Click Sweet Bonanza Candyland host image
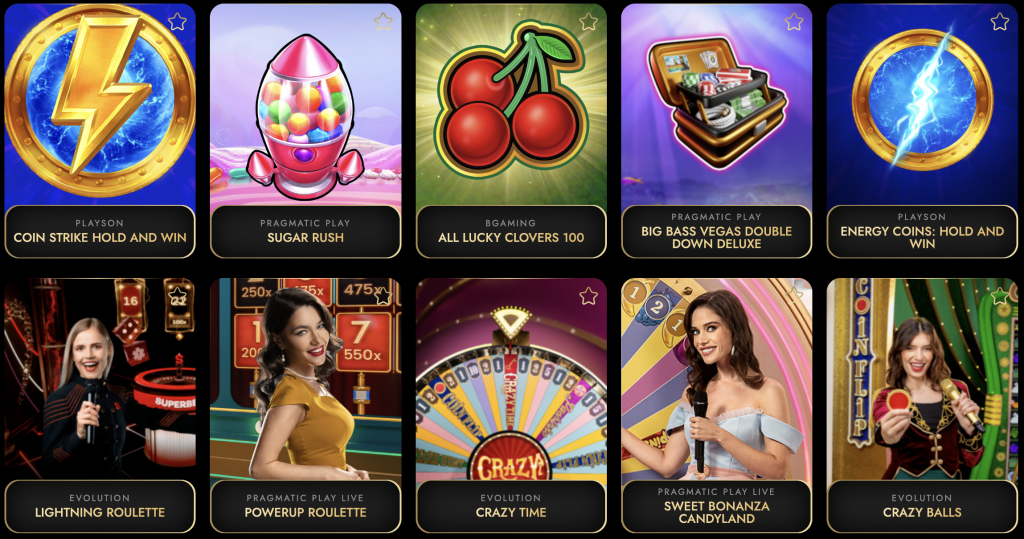This screenshot has width=1024, height=539. [x=716, y=380]
